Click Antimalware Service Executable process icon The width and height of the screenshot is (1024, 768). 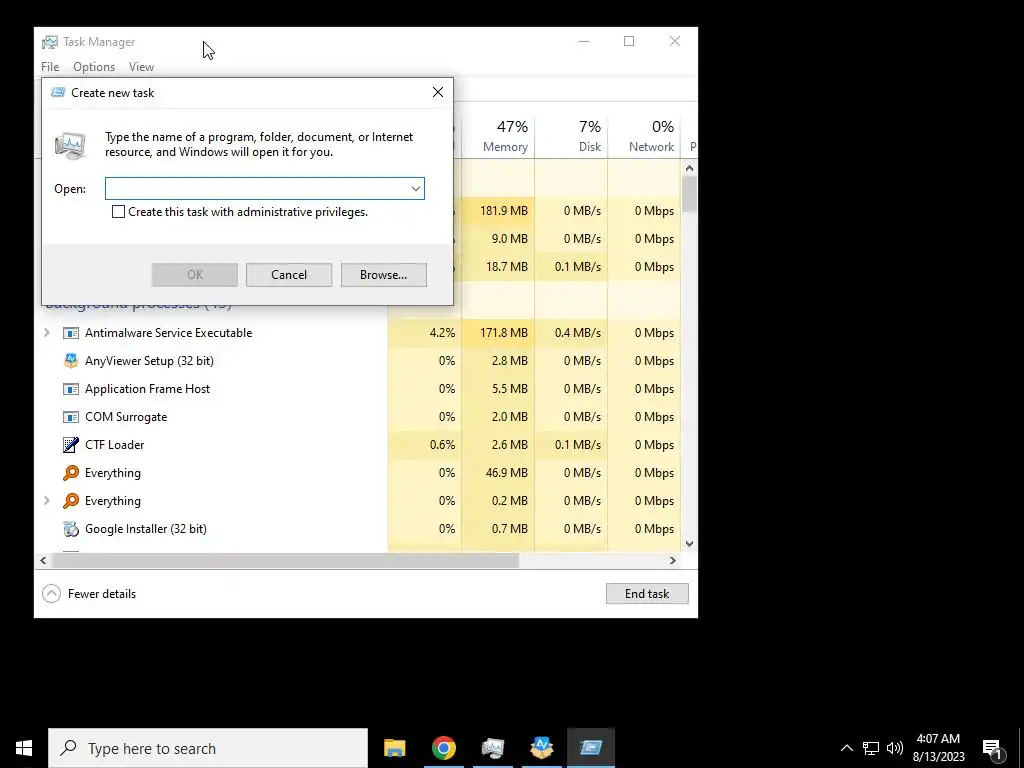pos(71,333)
